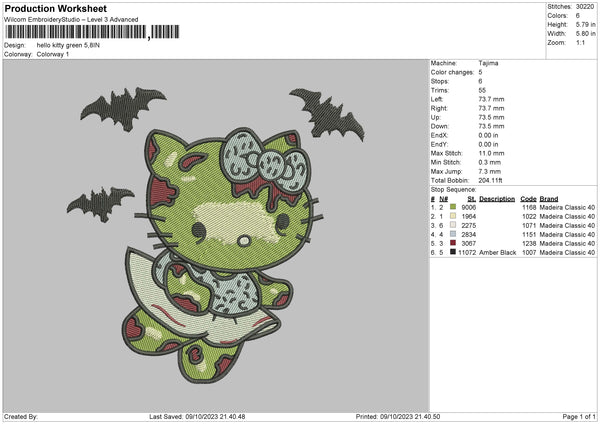The width and height of the screenshot is (600, 424).
Task: Click the Zoom value 1:1
Action: click(580, 42)
